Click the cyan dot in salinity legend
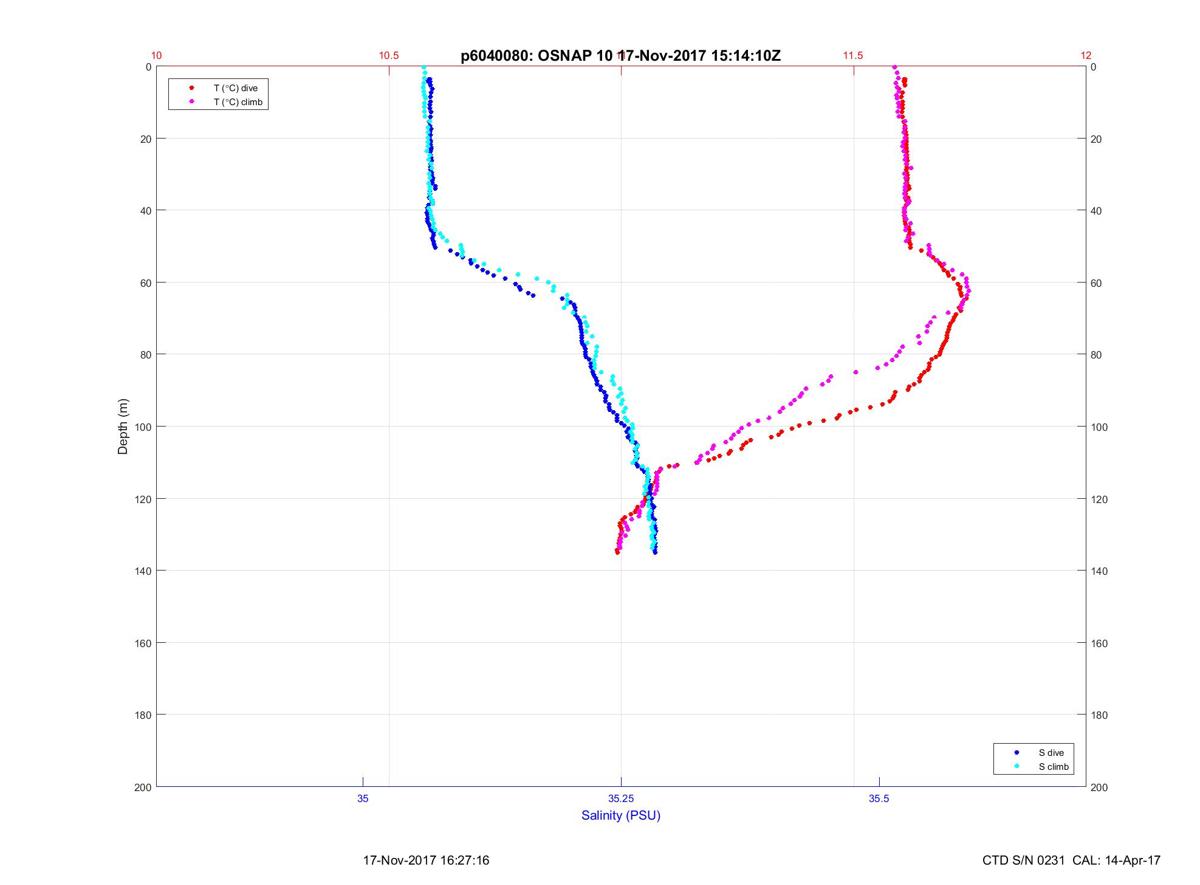The height and width of the screenshot is (885, 1200). 1016,766
